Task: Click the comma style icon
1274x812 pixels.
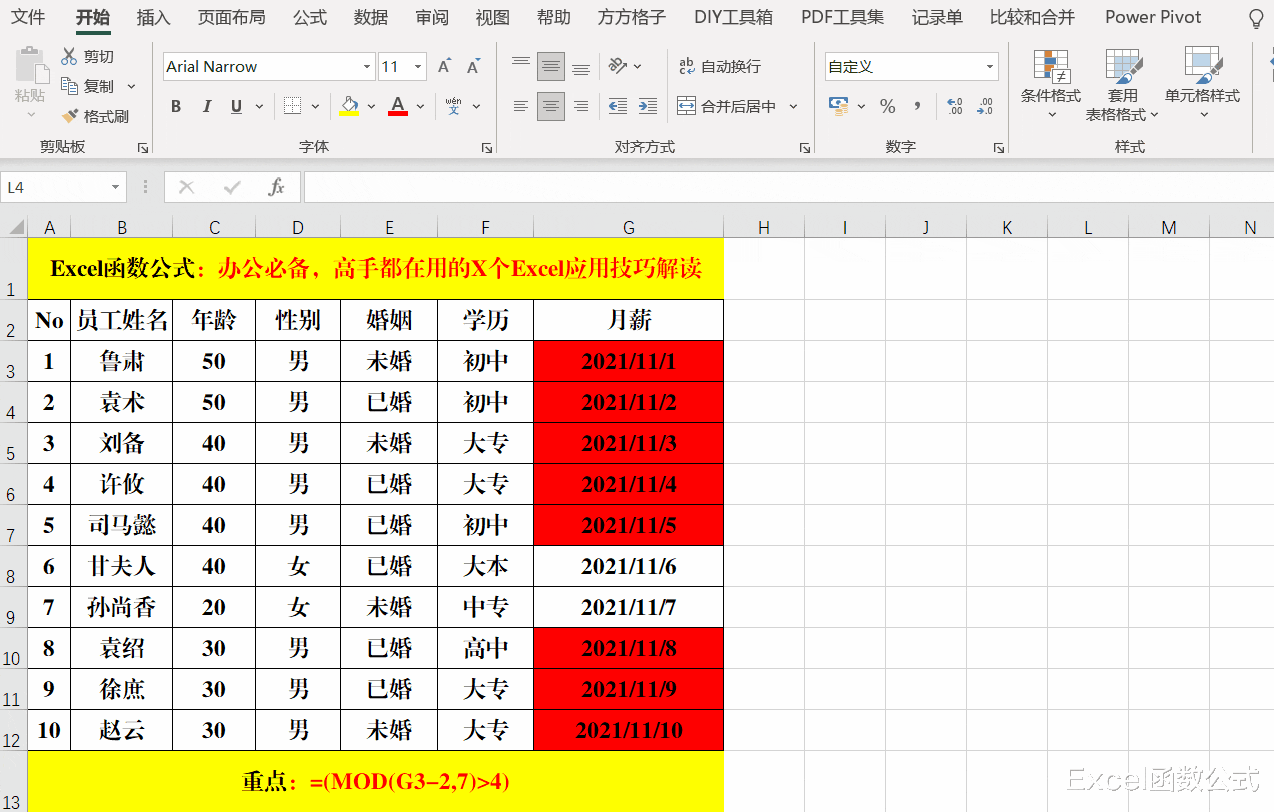Action: pyautogui.click(x=919, y=106)
